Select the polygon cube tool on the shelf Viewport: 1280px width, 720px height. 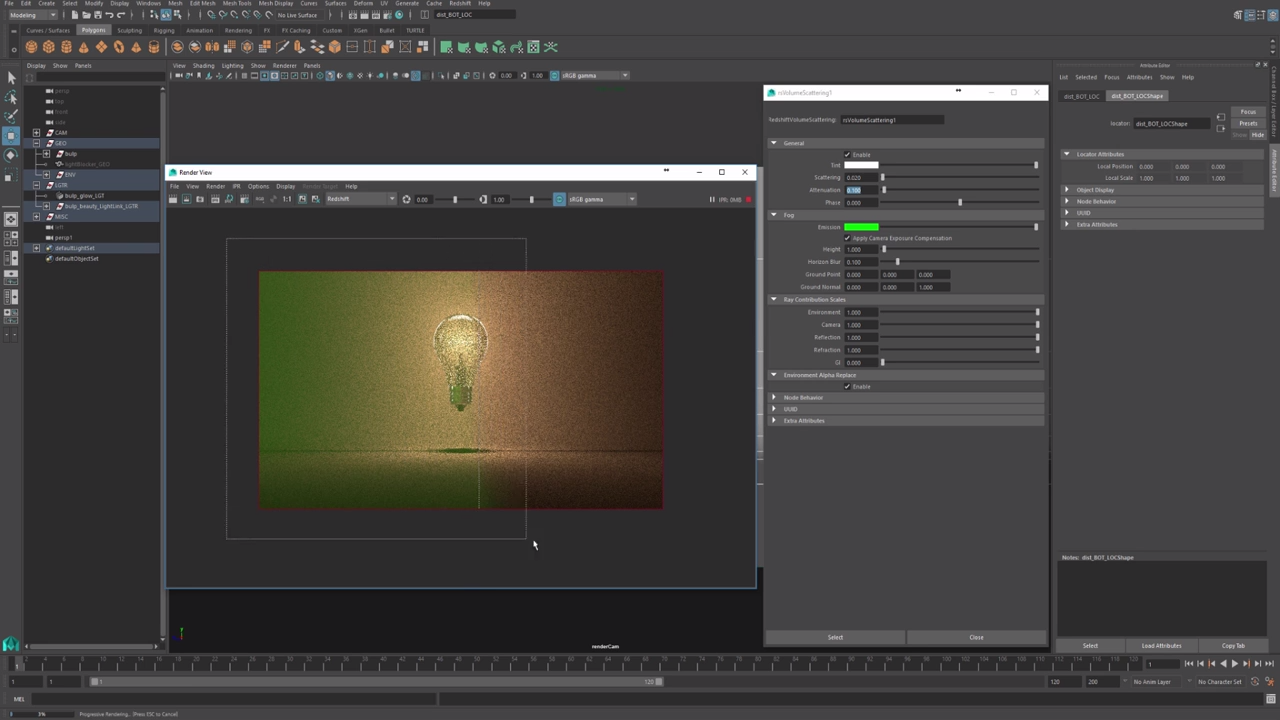point(49,48)
